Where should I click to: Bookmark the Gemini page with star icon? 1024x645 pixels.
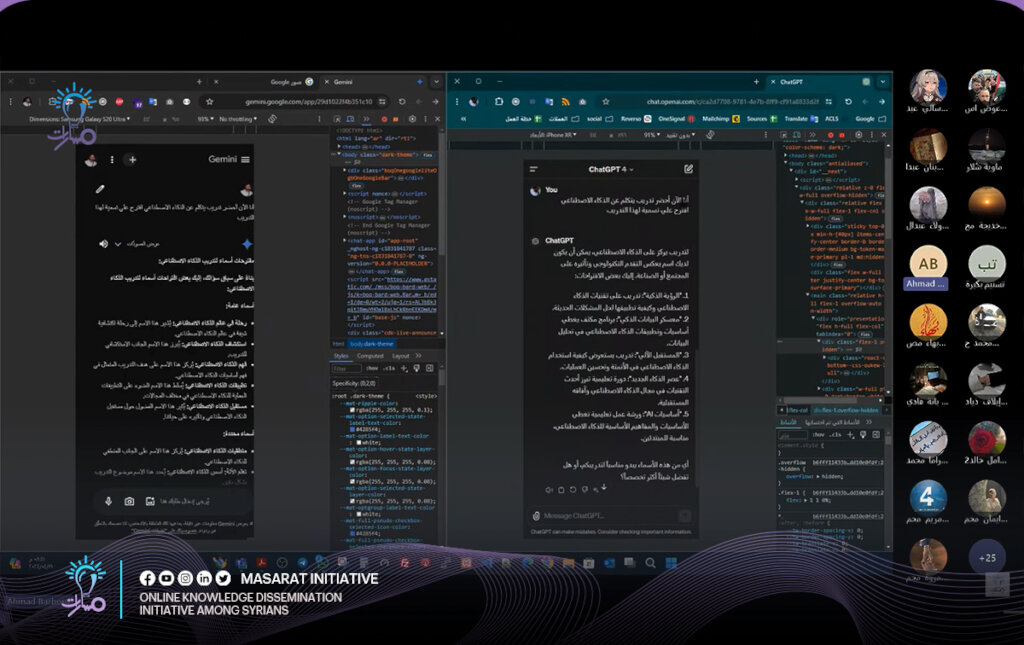(x=210, y=101)
